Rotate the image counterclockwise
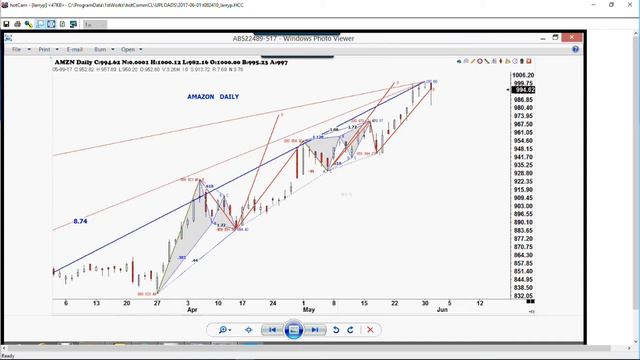 tap(336, 330)
